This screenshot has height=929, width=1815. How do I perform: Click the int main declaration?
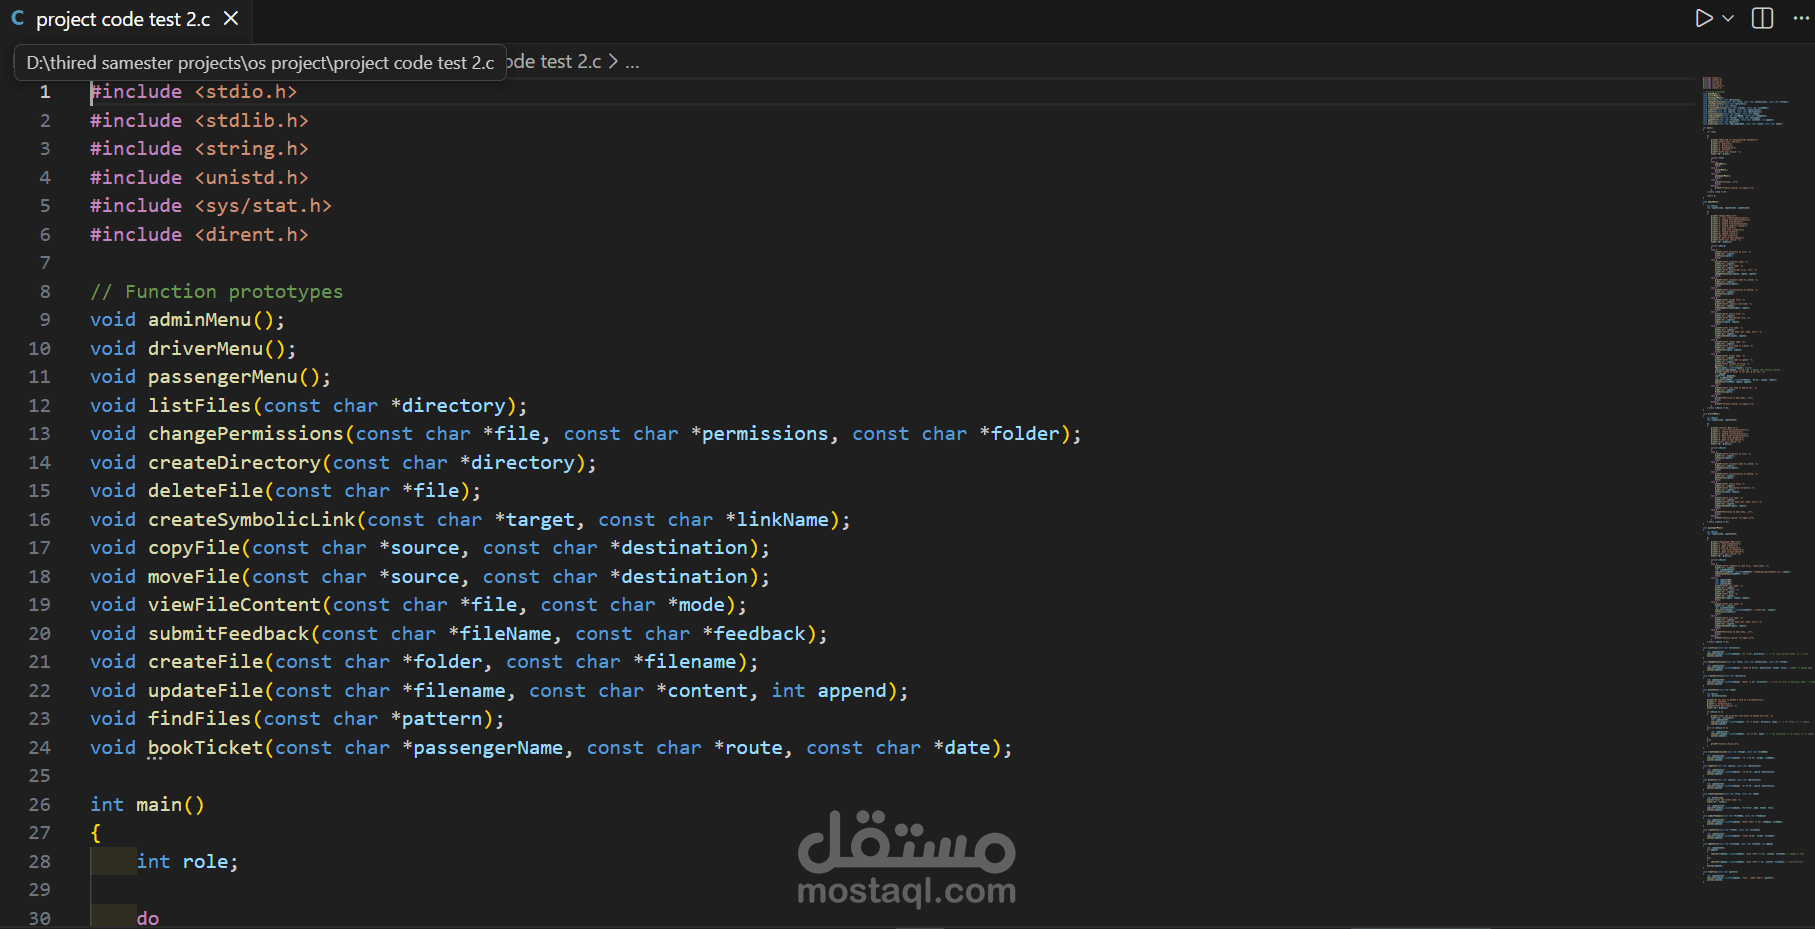[147, 804]
